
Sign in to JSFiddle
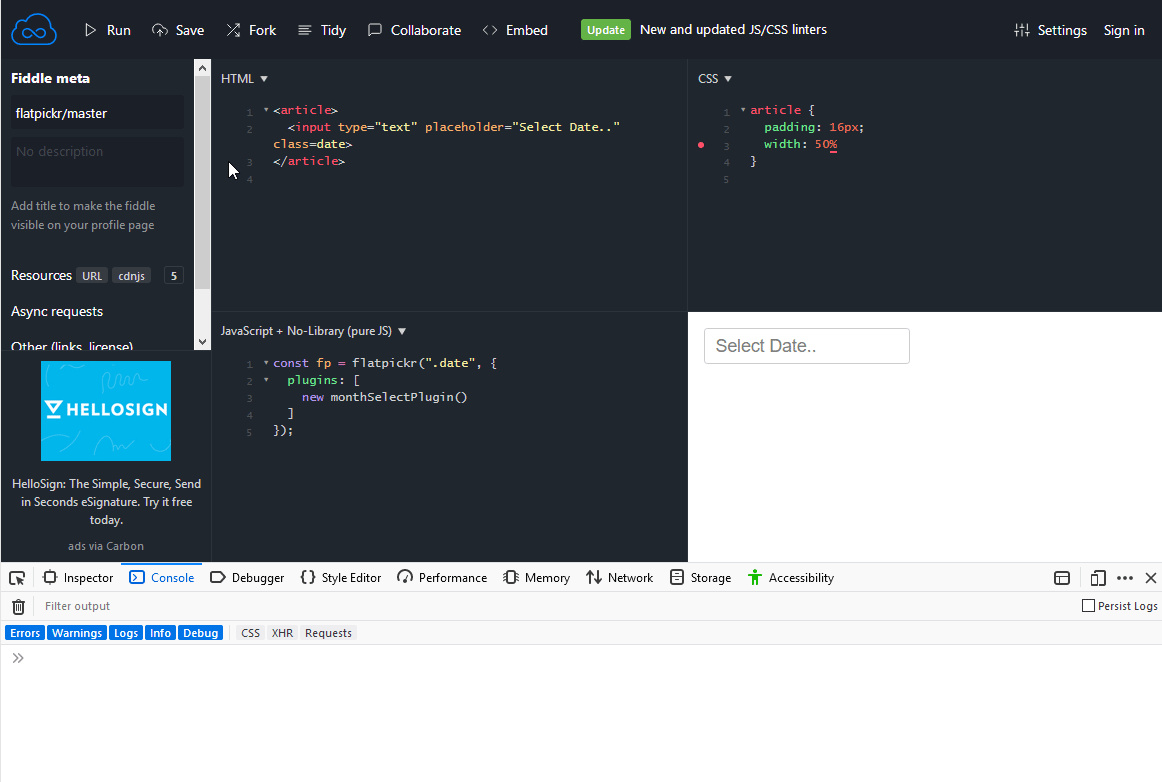point(1124,30)
